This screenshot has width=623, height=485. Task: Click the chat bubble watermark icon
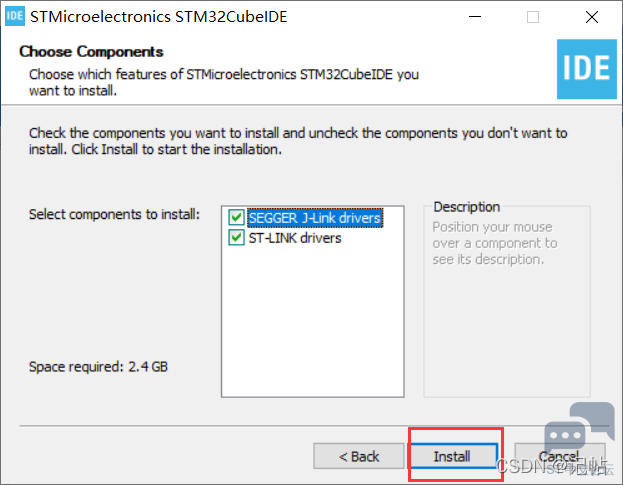tap(579, 427)
